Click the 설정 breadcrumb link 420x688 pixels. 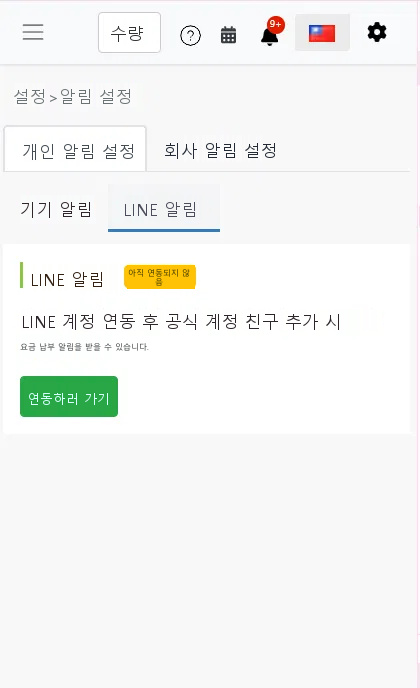(x=29, y=96)
